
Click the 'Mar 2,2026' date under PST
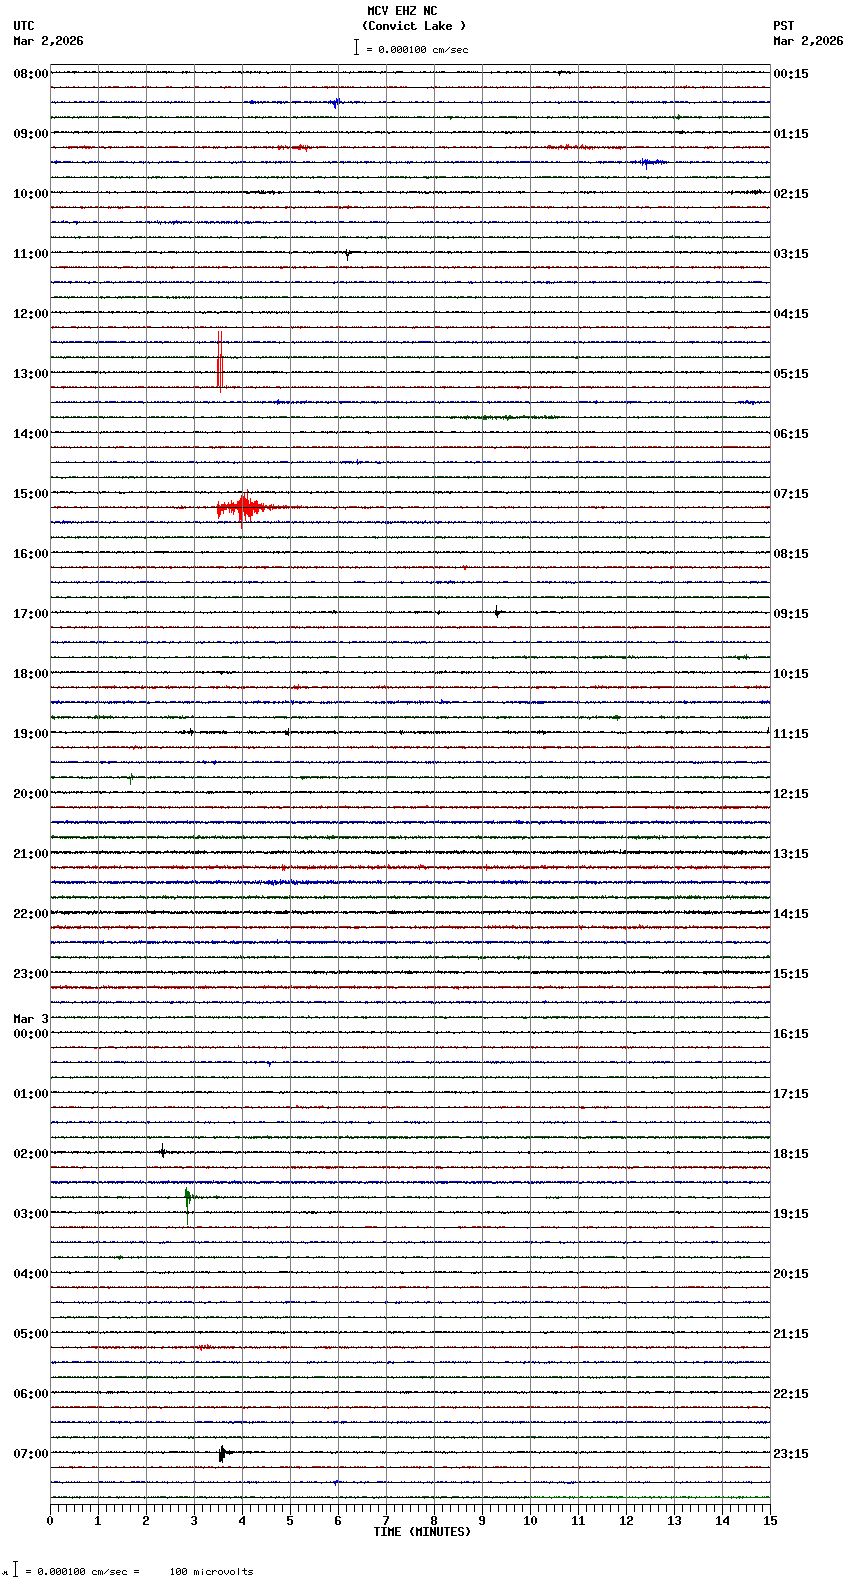tap(808, 41)
